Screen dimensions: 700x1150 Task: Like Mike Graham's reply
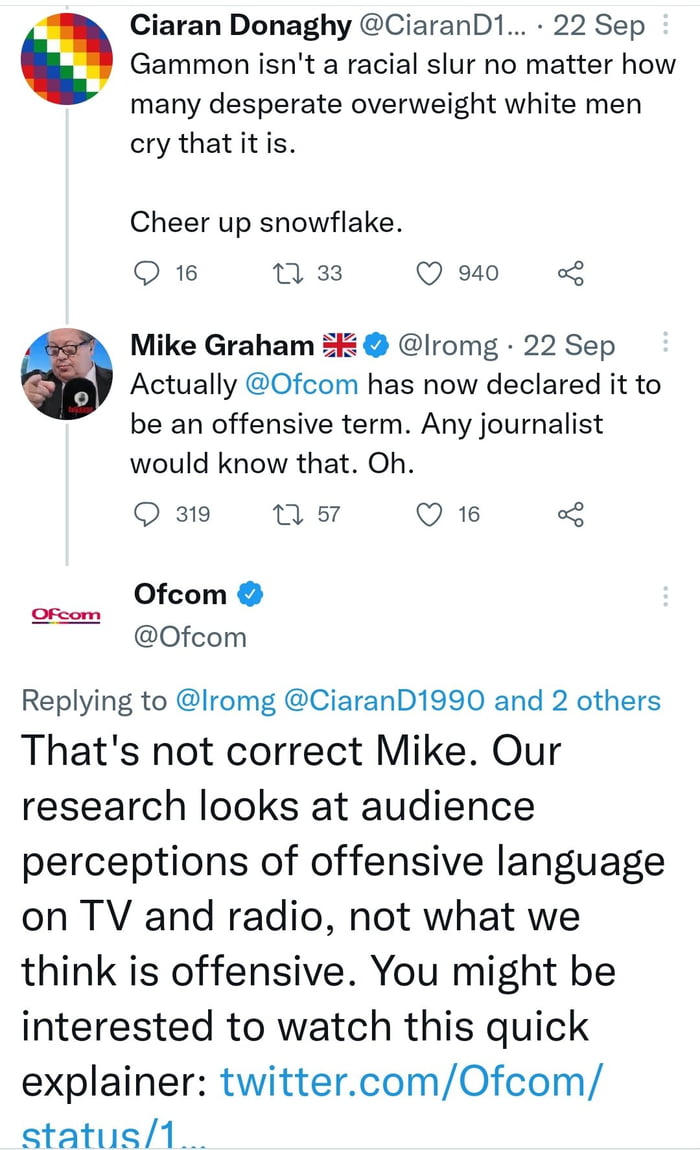click(430, 514)
